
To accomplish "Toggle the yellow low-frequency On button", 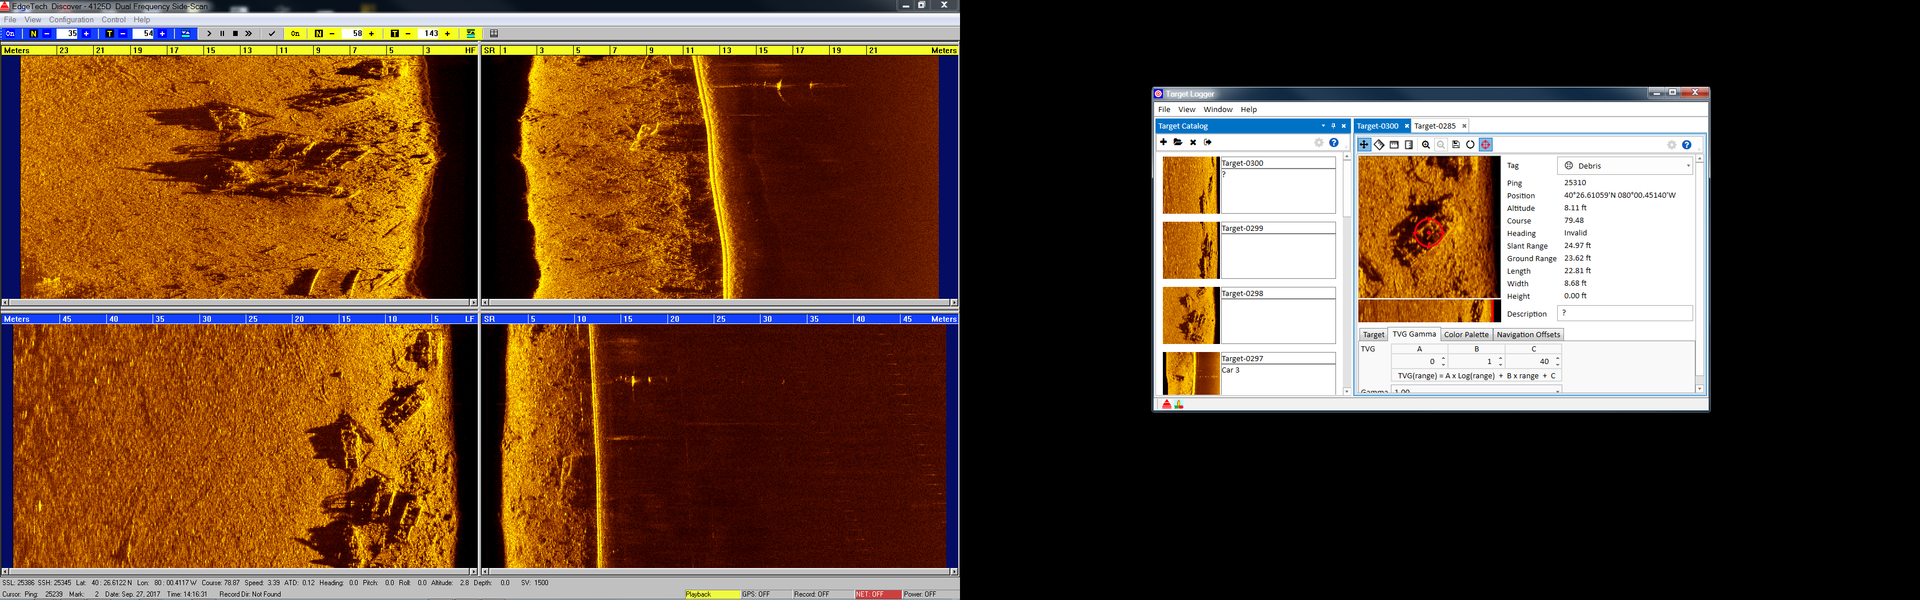I will pos(295,34).
